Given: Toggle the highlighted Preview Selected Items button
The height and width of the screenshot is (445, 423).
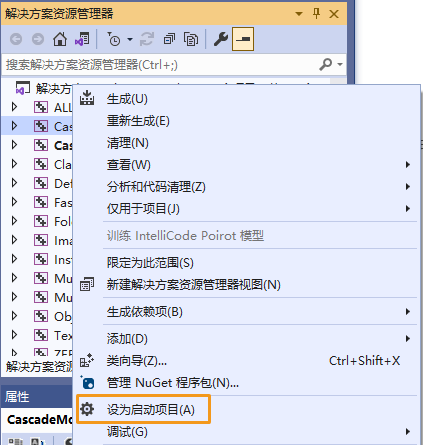Looking at the screenshot, I should click(x=243, y=39).
